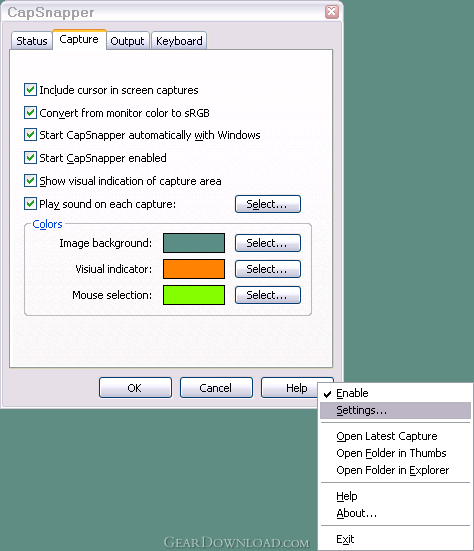Click Select button for Visiual indicator color
This screenshot has width=474, height=551.
tap(268, 269)
